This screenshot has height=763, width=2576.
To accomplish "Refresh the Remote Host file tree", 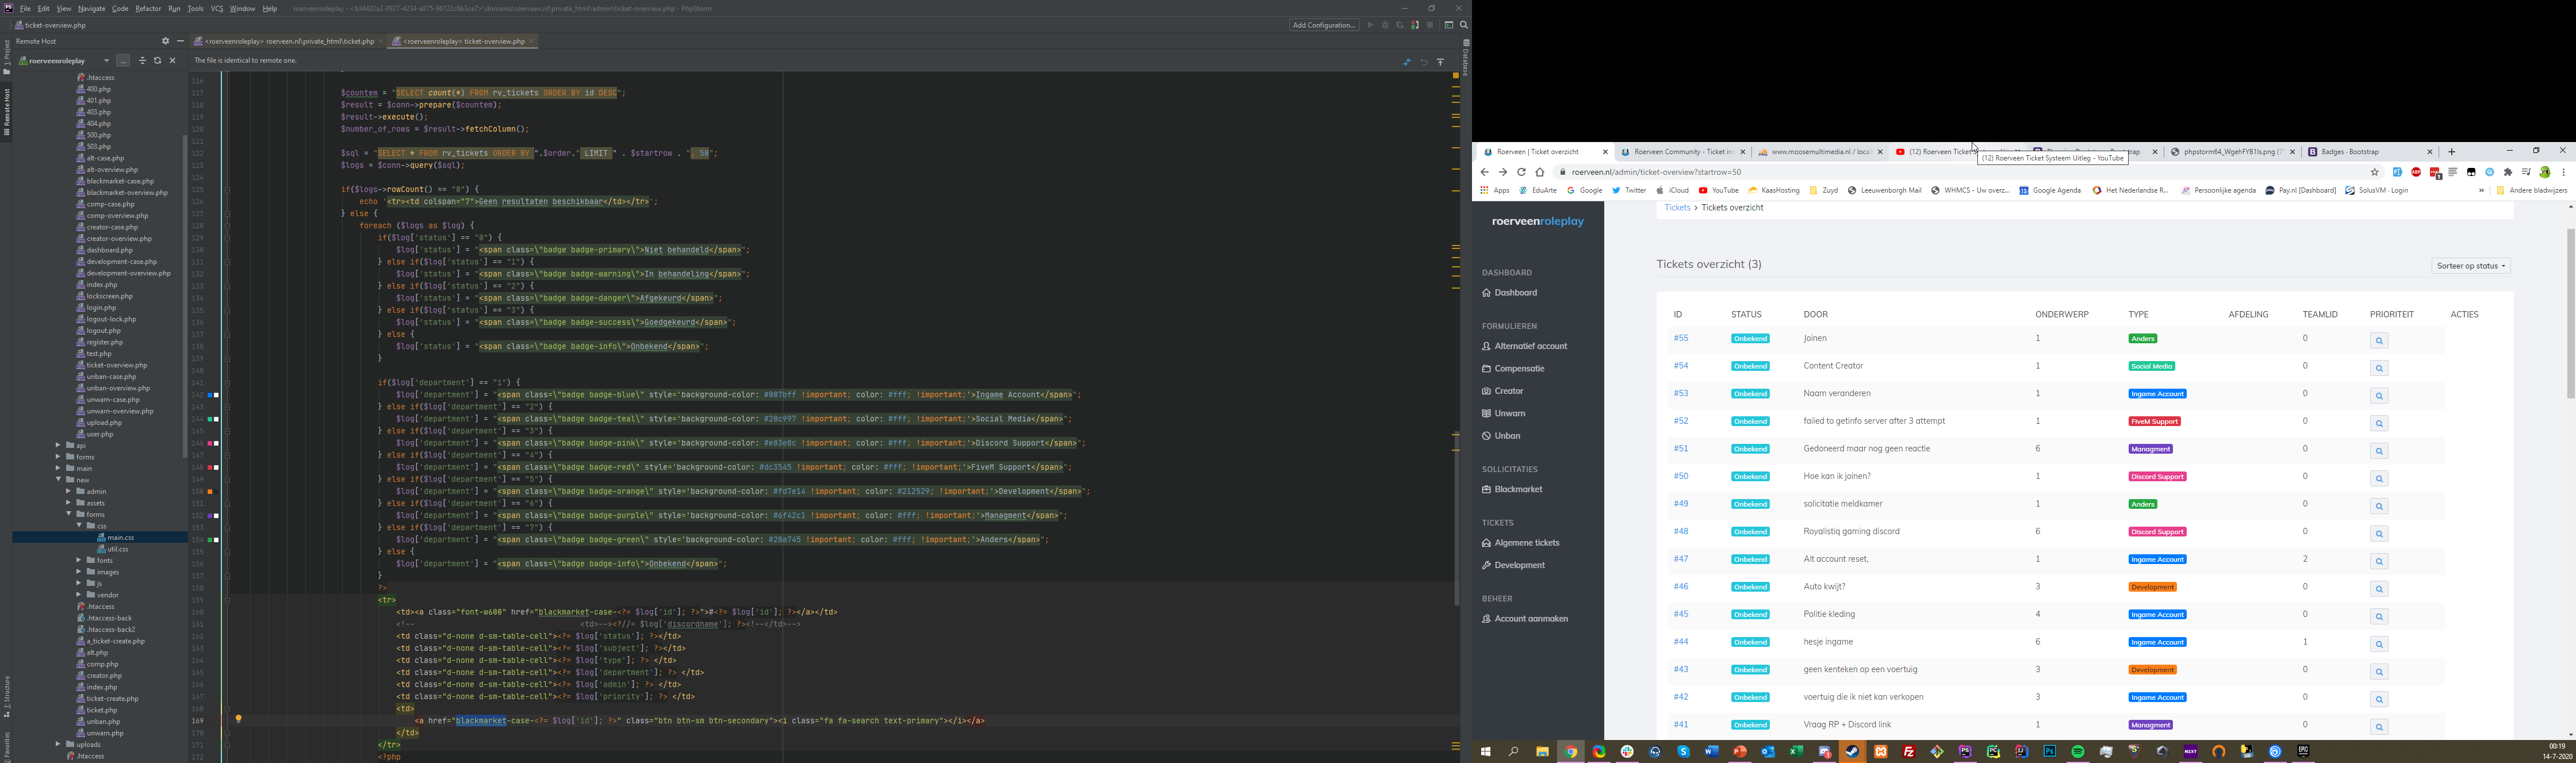I will tap(157, 61).
